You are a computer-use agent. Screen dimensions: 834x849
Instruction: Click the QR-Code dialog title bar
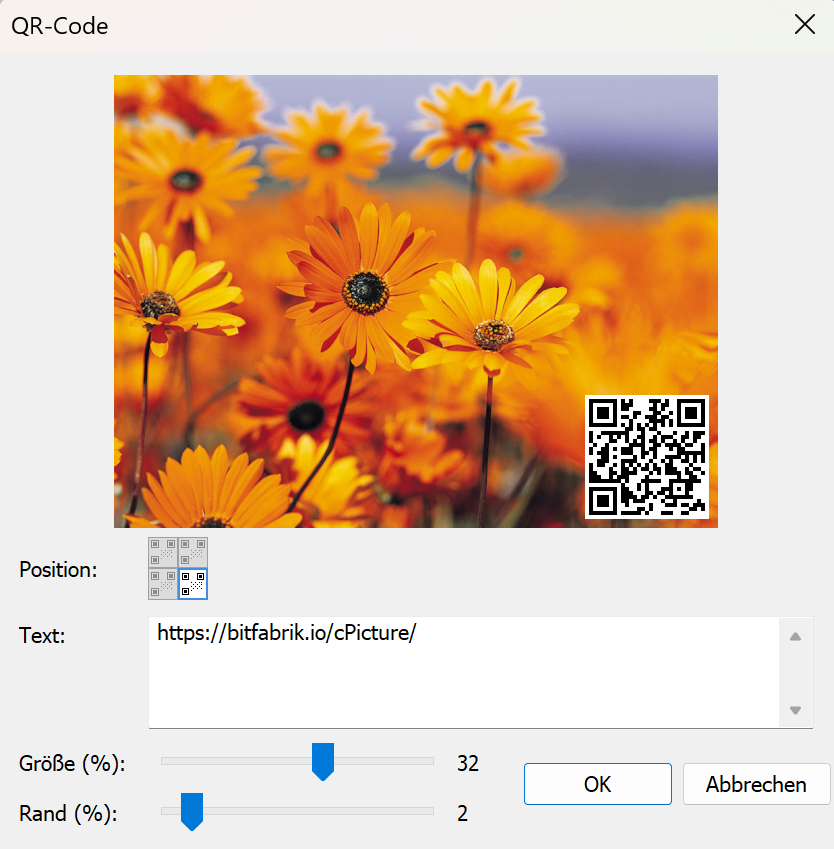400,26
